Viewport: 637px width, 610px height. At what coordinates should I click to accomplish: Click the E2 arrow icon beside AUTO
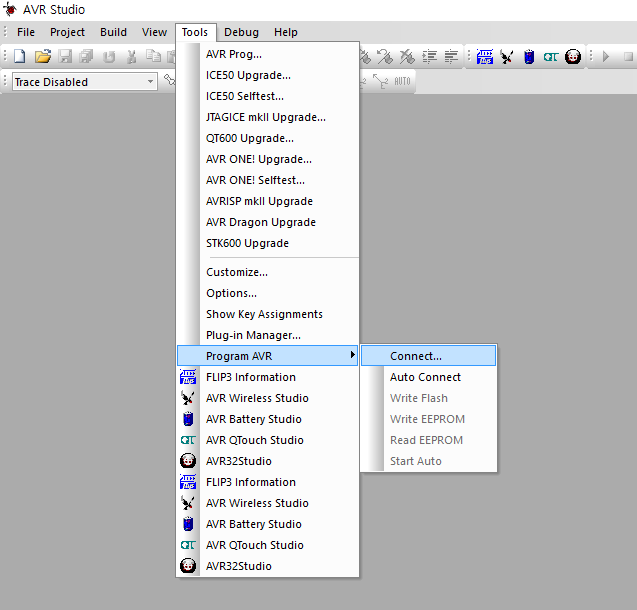point(381,81)
